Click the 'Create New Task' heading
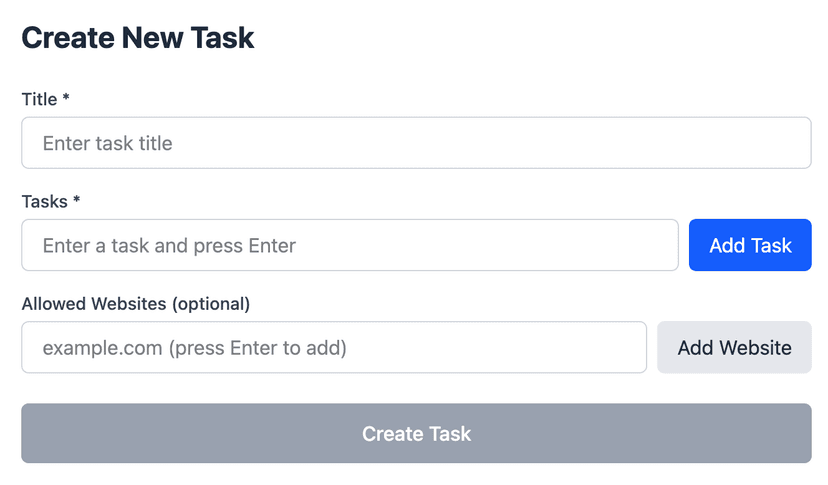The width and height of the screenshot is (828, 485). 138,38
